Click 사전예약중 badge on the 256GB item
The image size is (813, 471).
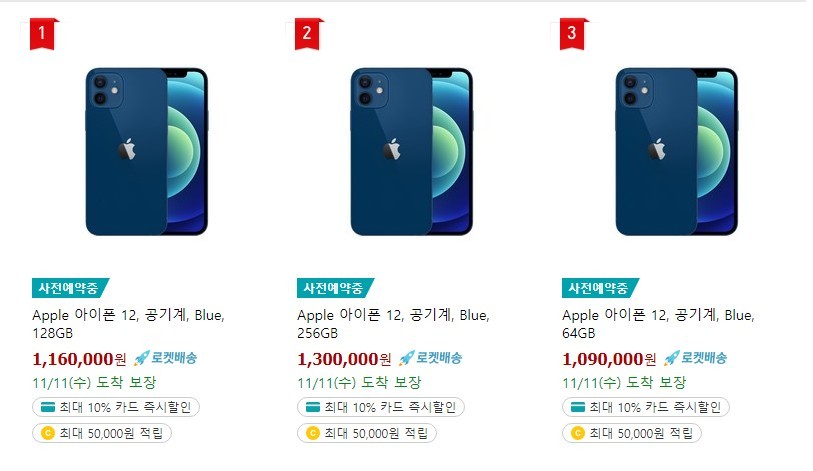click(335, 288)
